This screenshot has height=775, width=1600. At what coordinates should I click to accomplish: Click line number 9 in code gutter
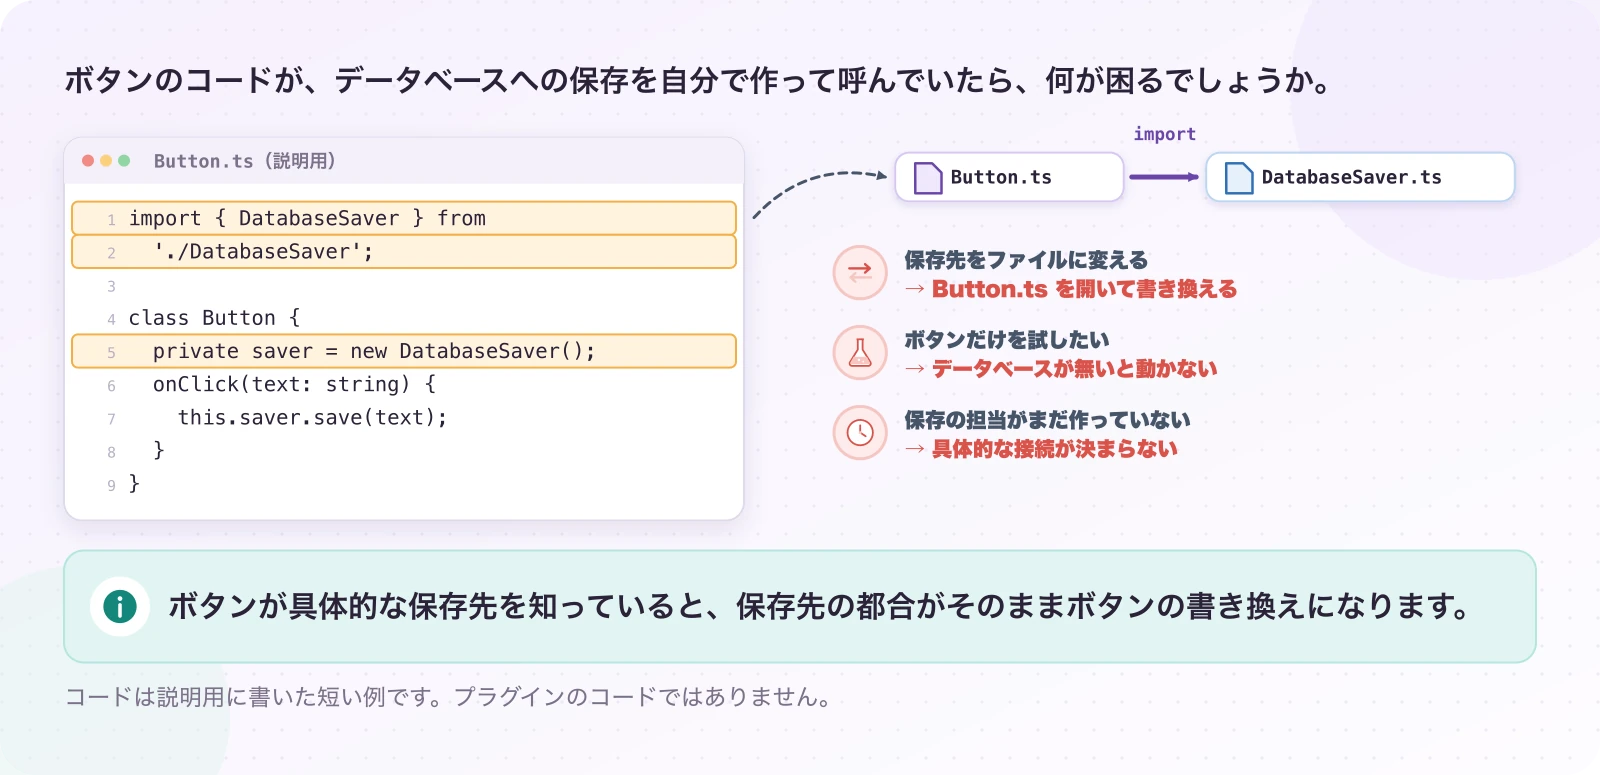[x=111, y=485]
